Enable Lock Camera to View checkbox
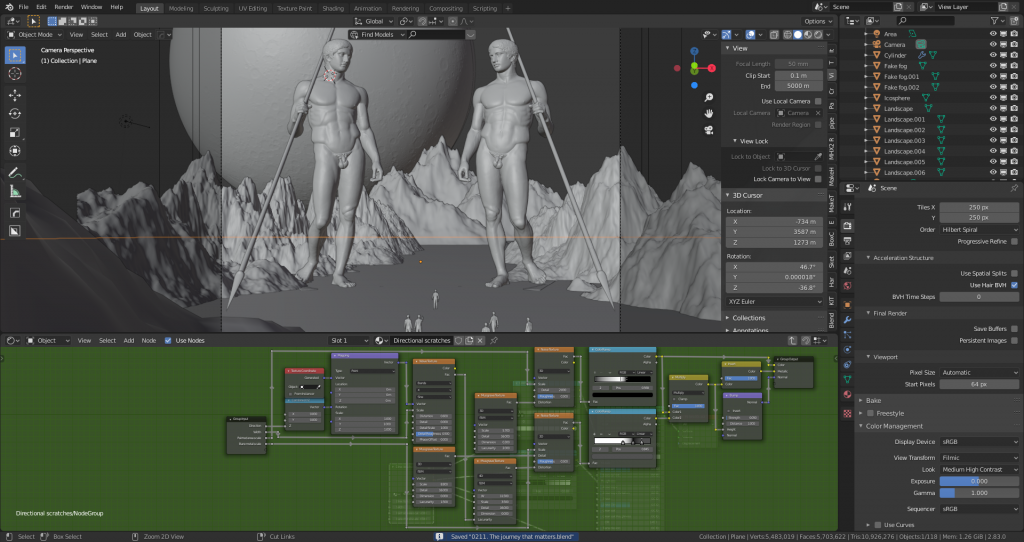The height and width of the screenshot is (542, 1024). tap(818, 179)
